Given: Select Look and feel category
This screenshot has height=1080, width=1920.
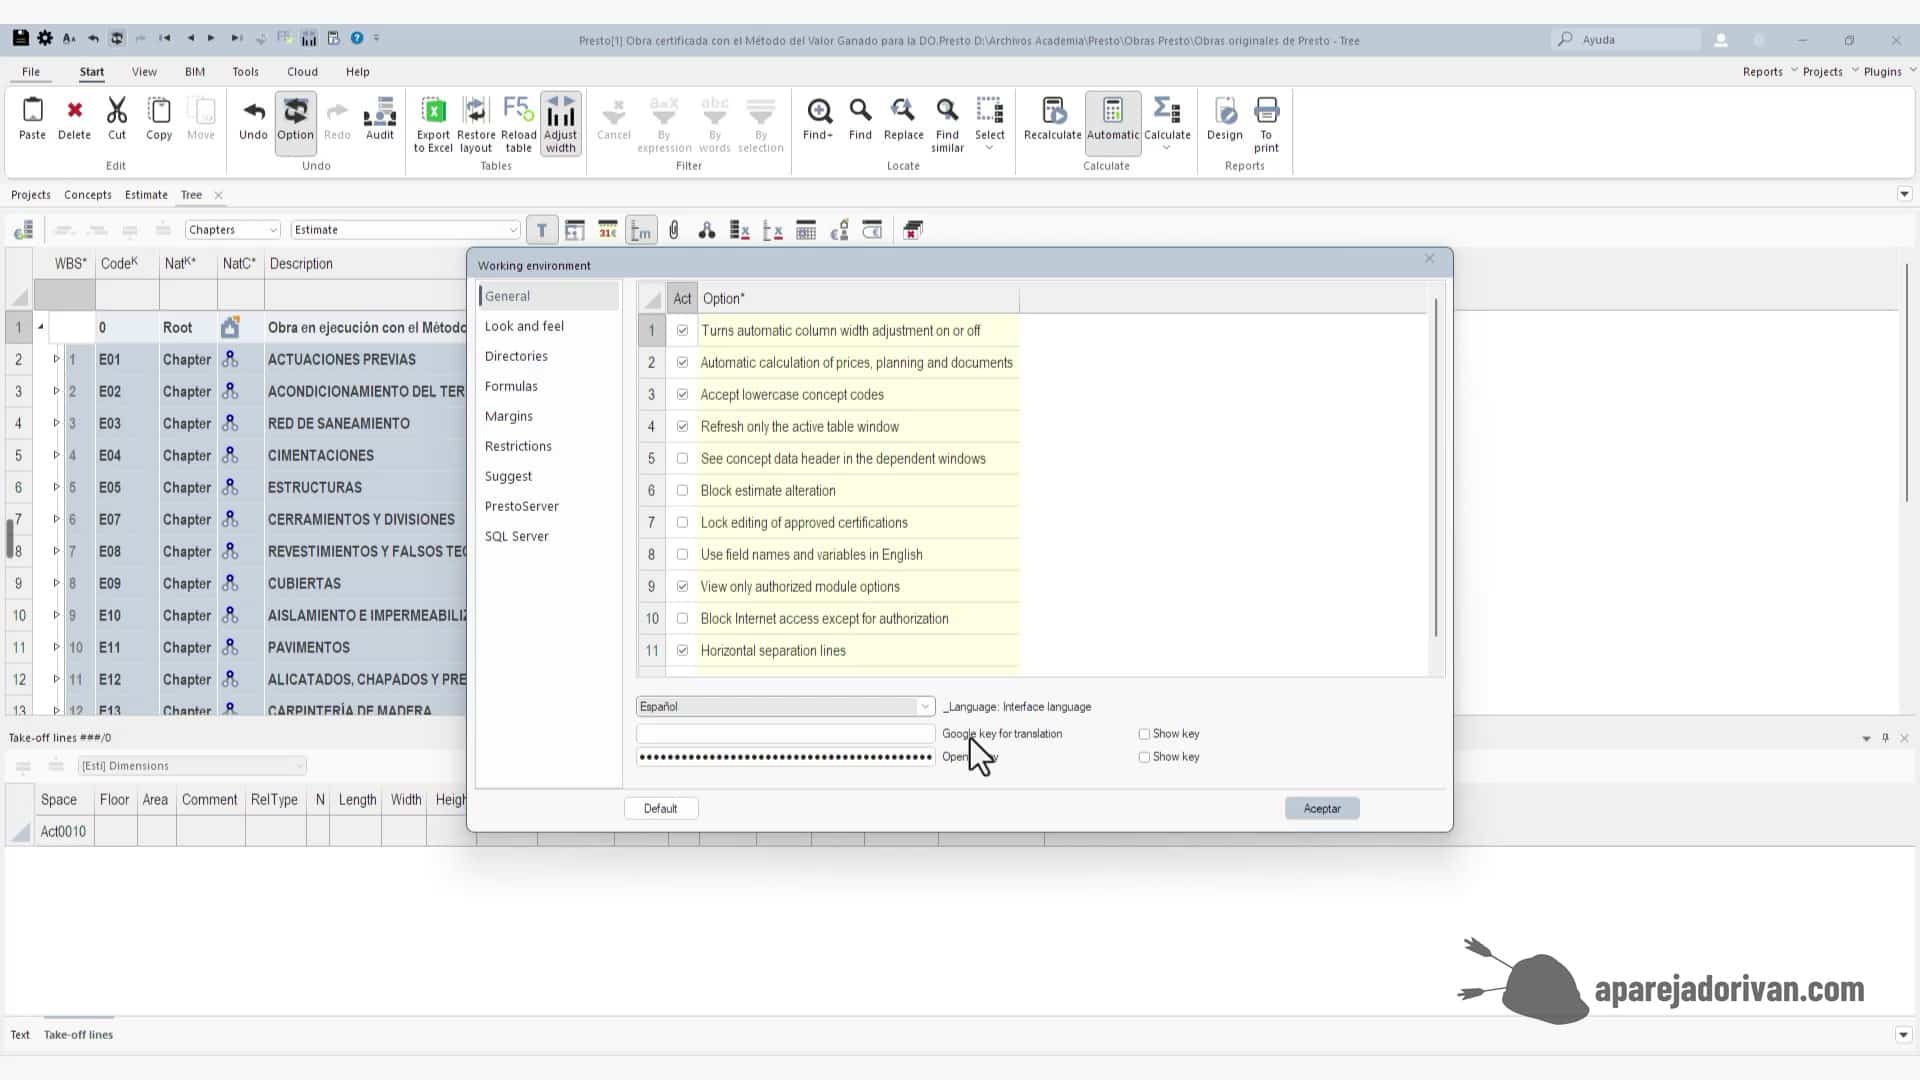Looking at the screenshot, I should (524, 326).
